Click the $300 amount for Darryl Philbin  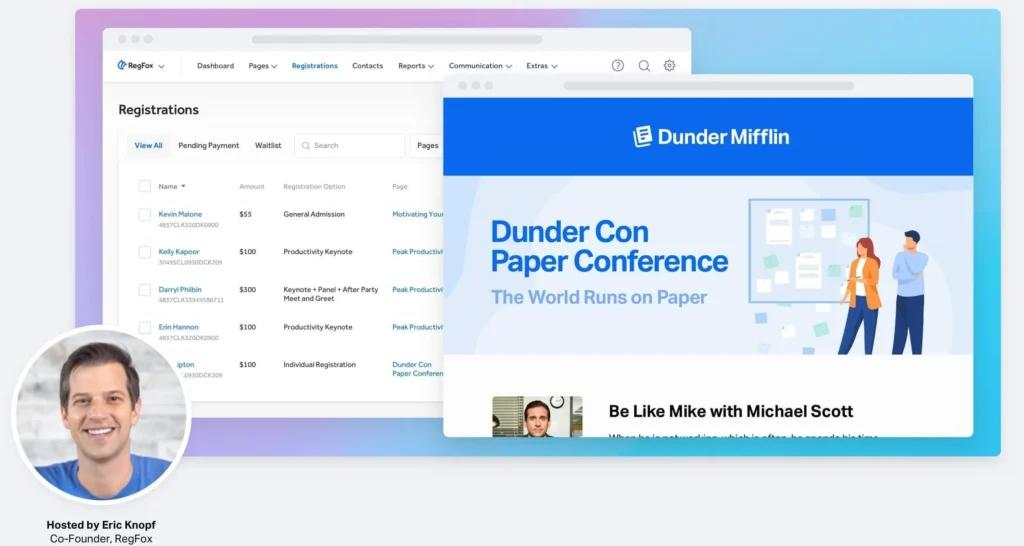click(x=248, y=289)
